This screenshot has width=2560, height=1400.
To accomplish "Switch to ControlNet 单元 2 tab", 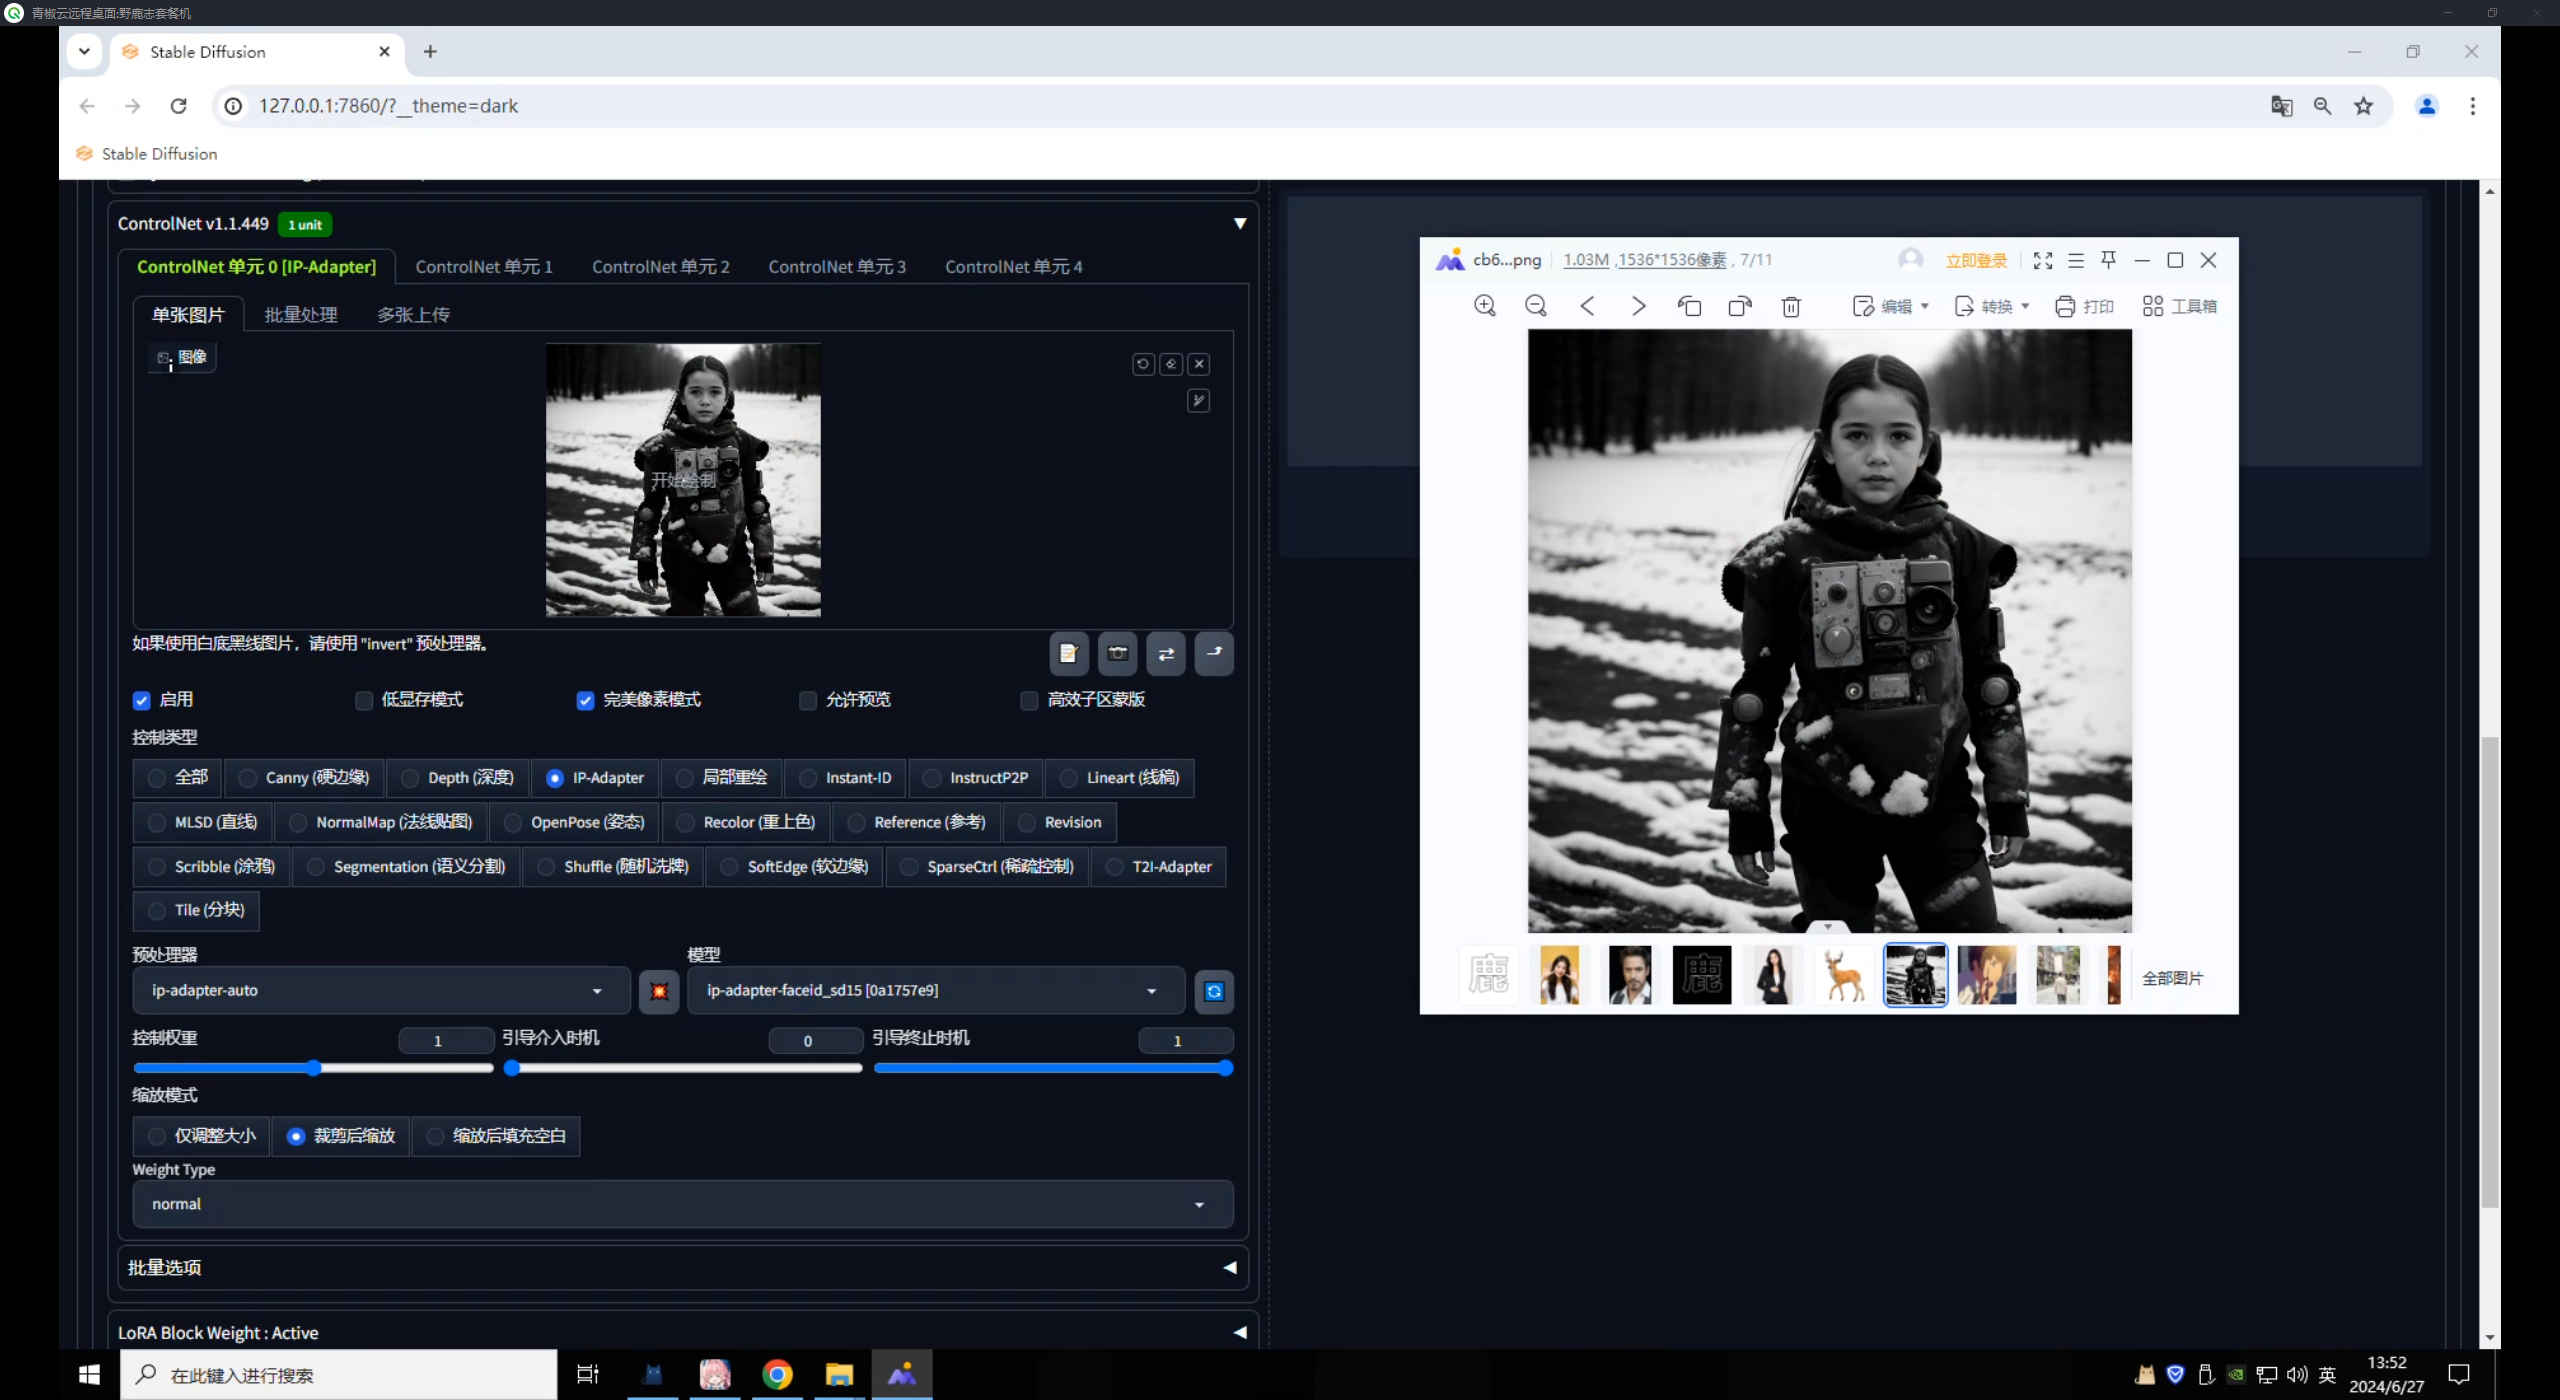I will (661, 267).
